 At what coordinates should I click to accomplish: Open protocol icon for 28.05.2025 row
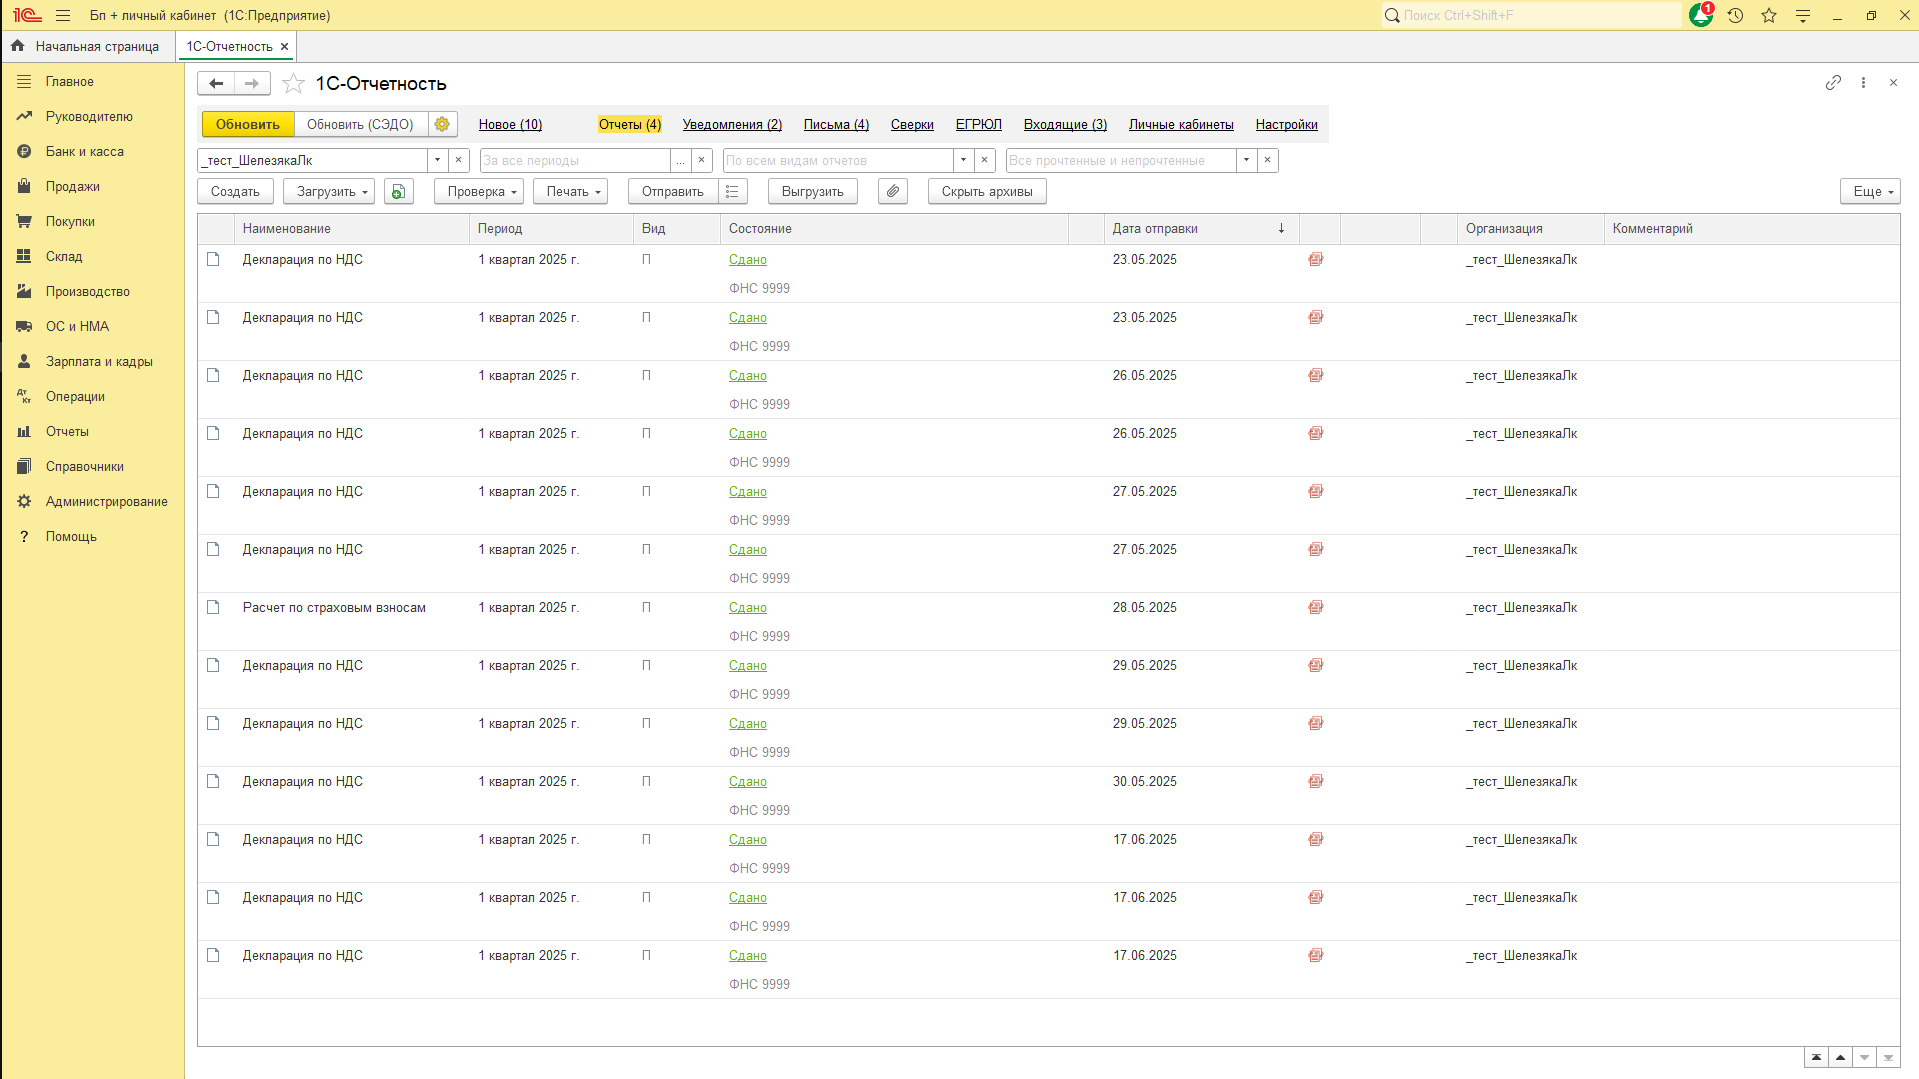tap(1315, 607)
